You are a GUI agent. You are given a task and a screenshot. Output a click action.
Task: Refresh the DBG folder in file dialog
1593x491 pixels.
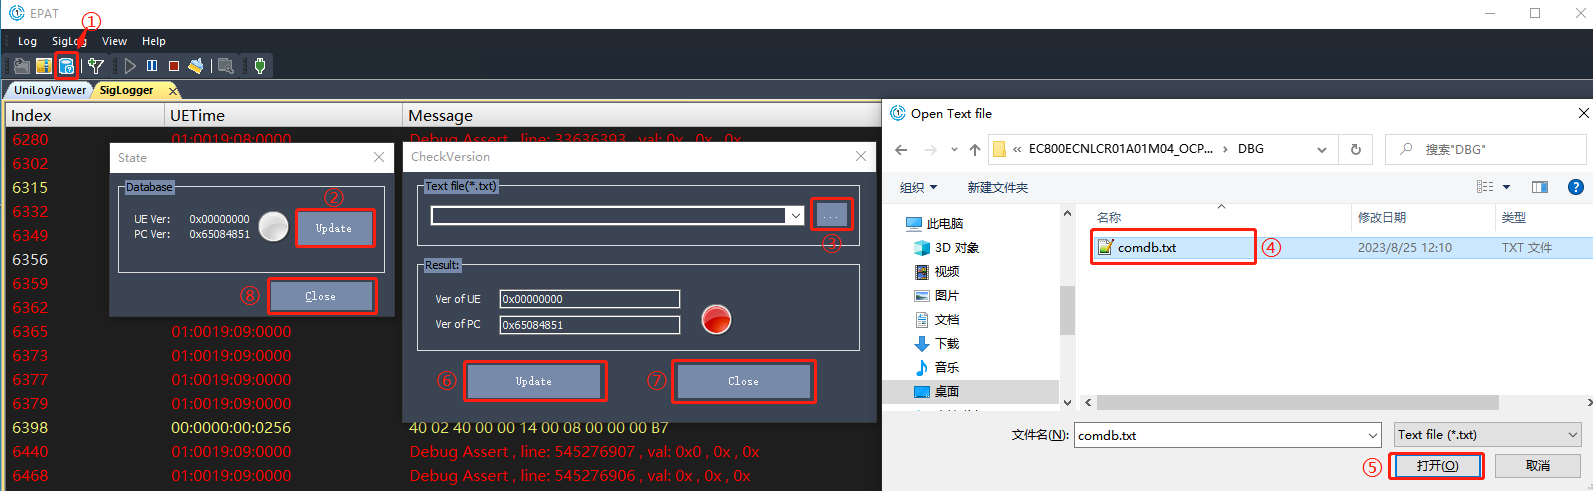pos(1355,149)
